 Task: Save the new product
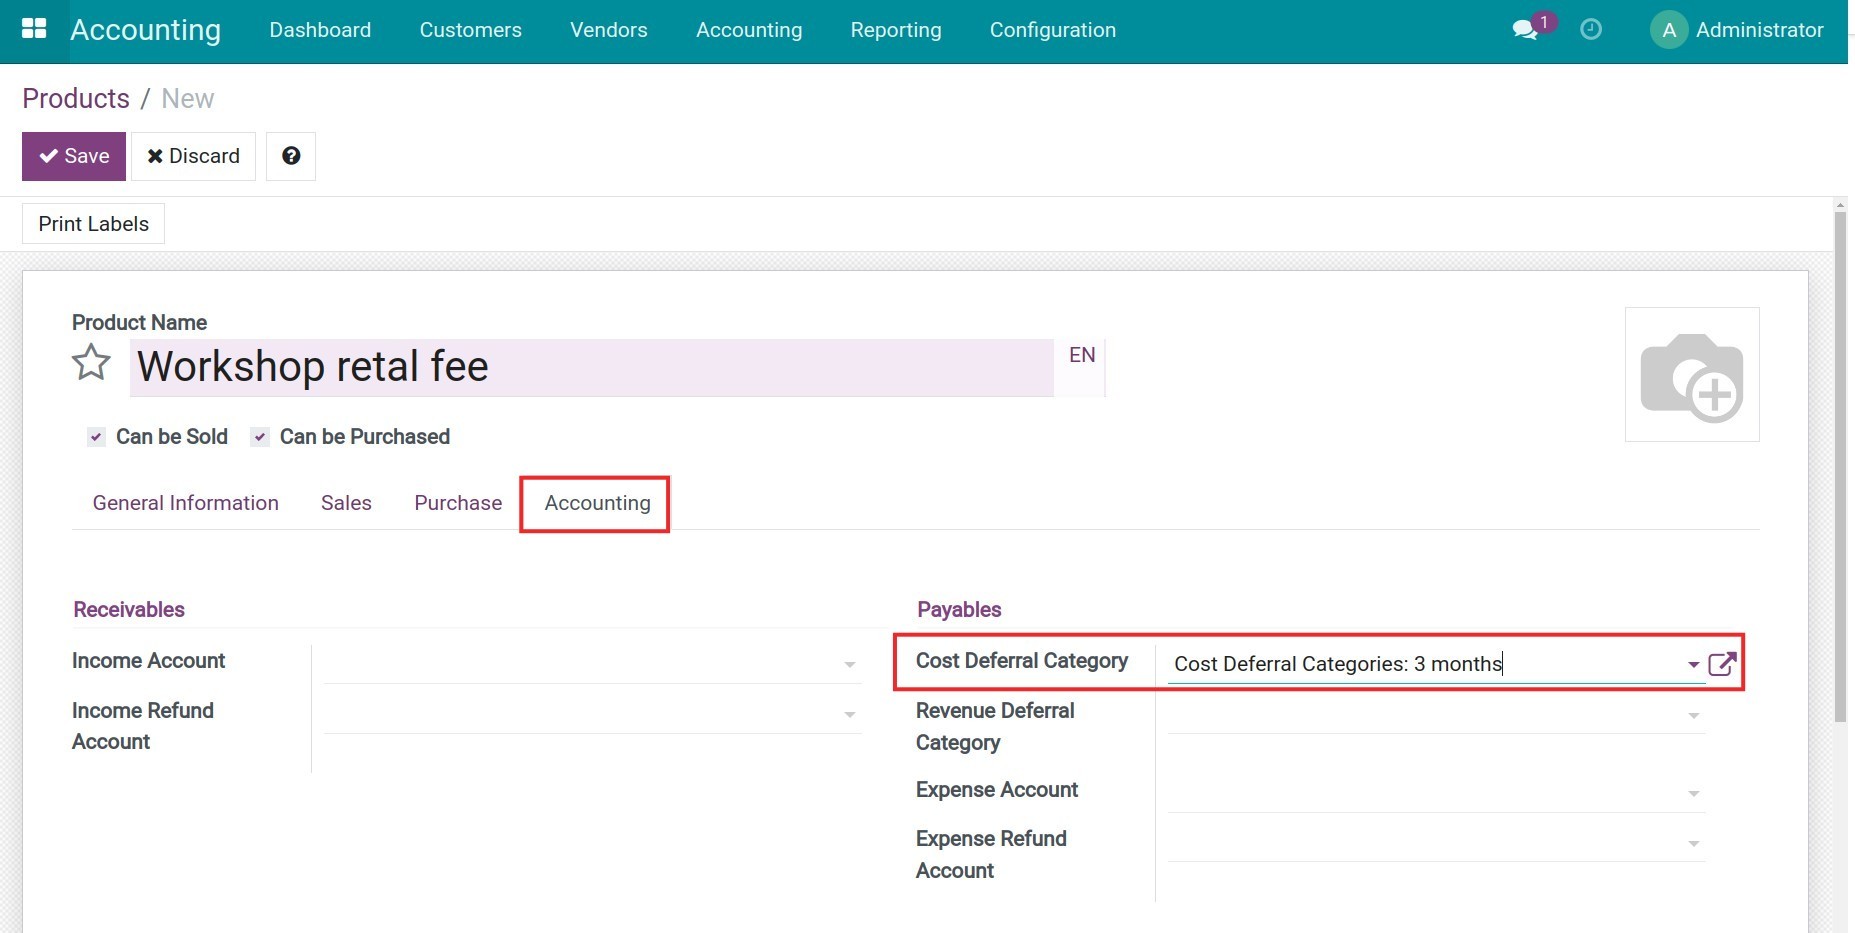tap(74, 156)
